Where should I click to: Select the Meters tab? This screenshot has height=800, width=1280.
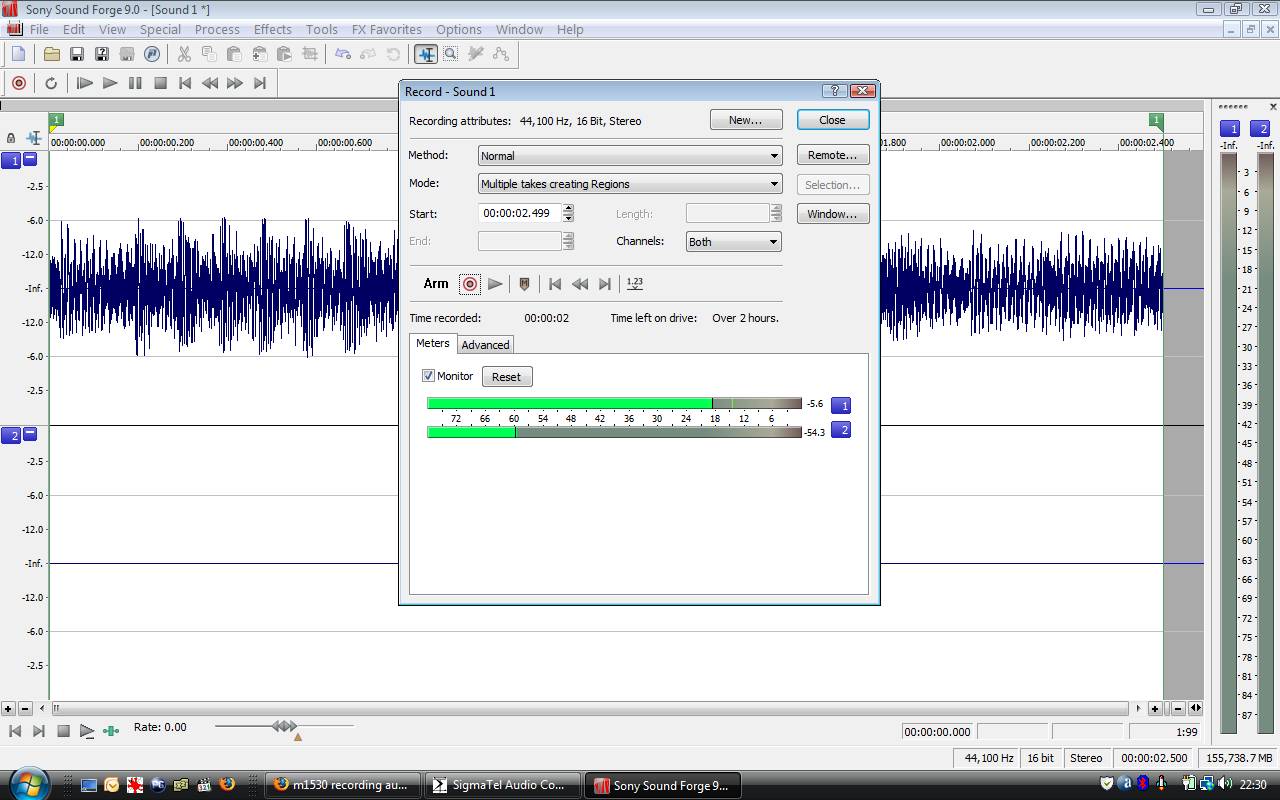[433, 343]
